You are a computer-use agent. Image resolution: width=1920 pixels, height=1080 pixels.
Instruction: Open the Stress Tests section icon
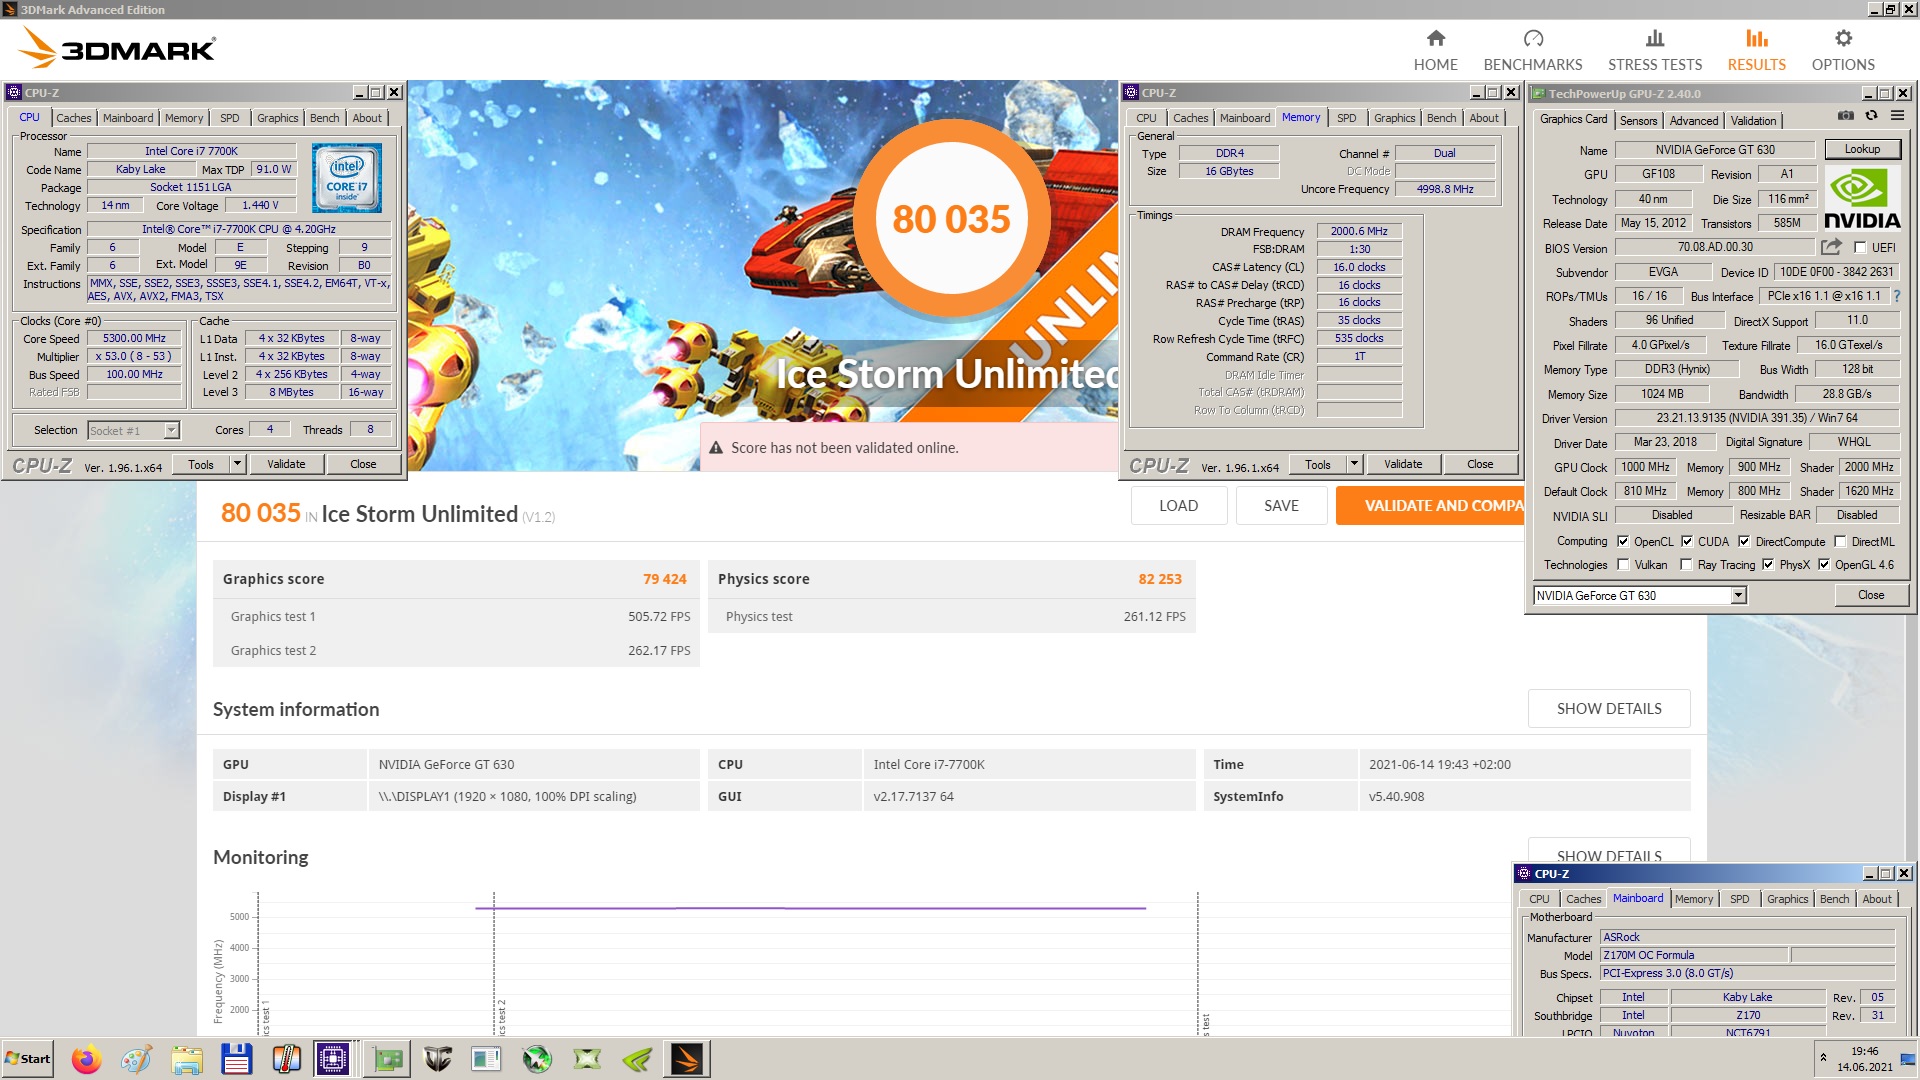(1655, 38)
